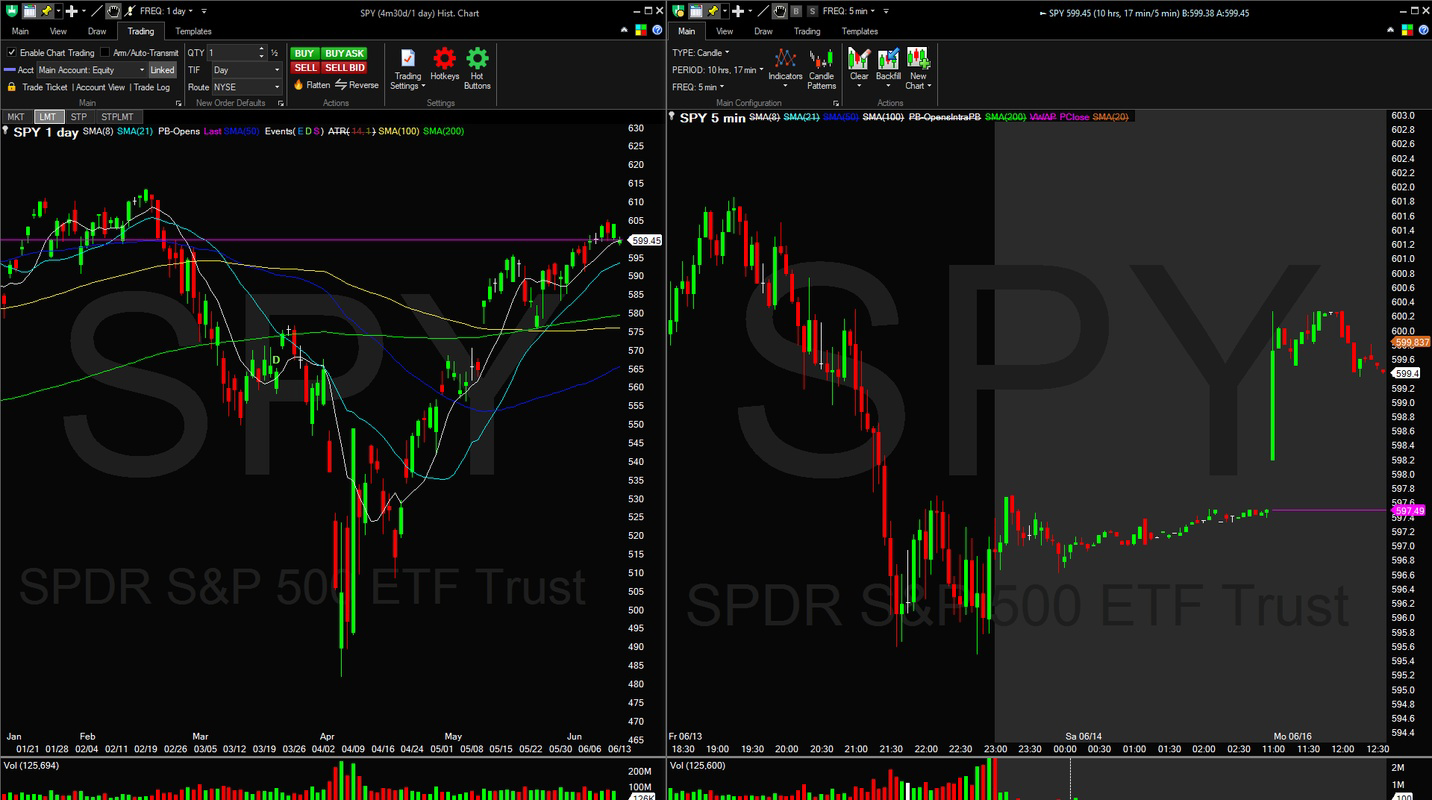
Task: Open the TIF Day dropdown
Action: [247, 70]
